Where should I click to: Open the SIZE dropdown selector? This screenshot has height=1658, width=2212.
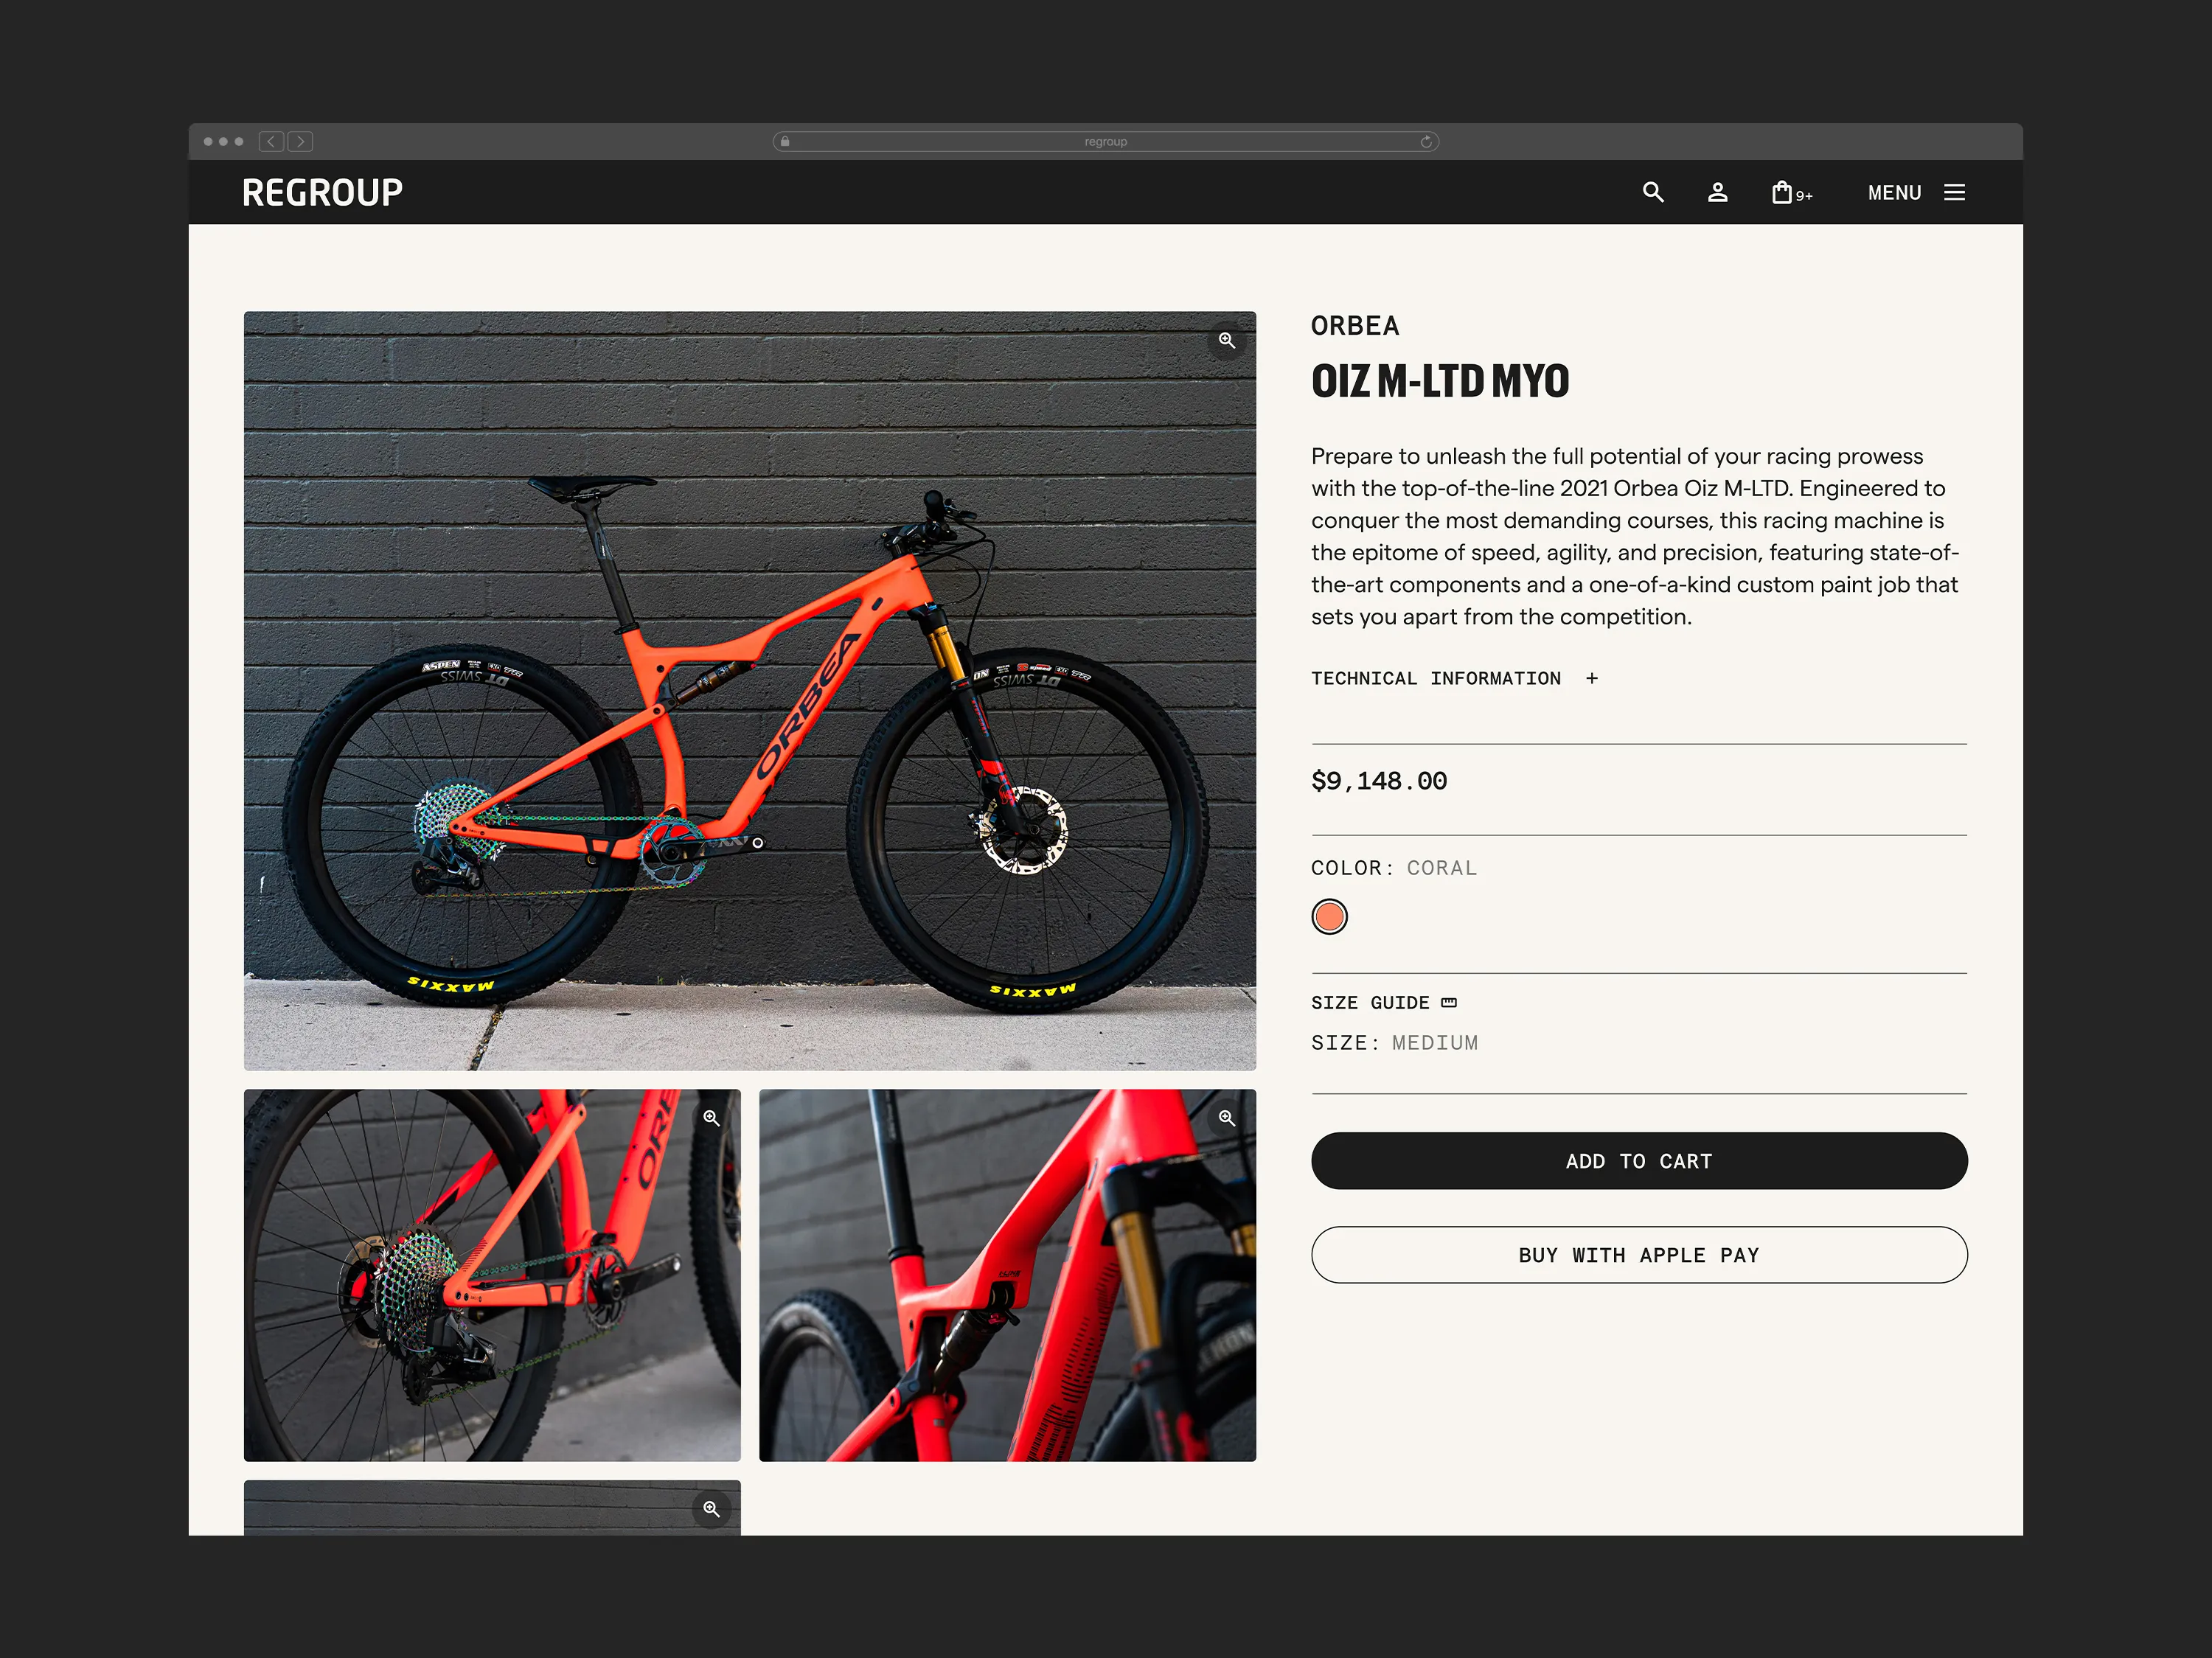point(1433,1042)
